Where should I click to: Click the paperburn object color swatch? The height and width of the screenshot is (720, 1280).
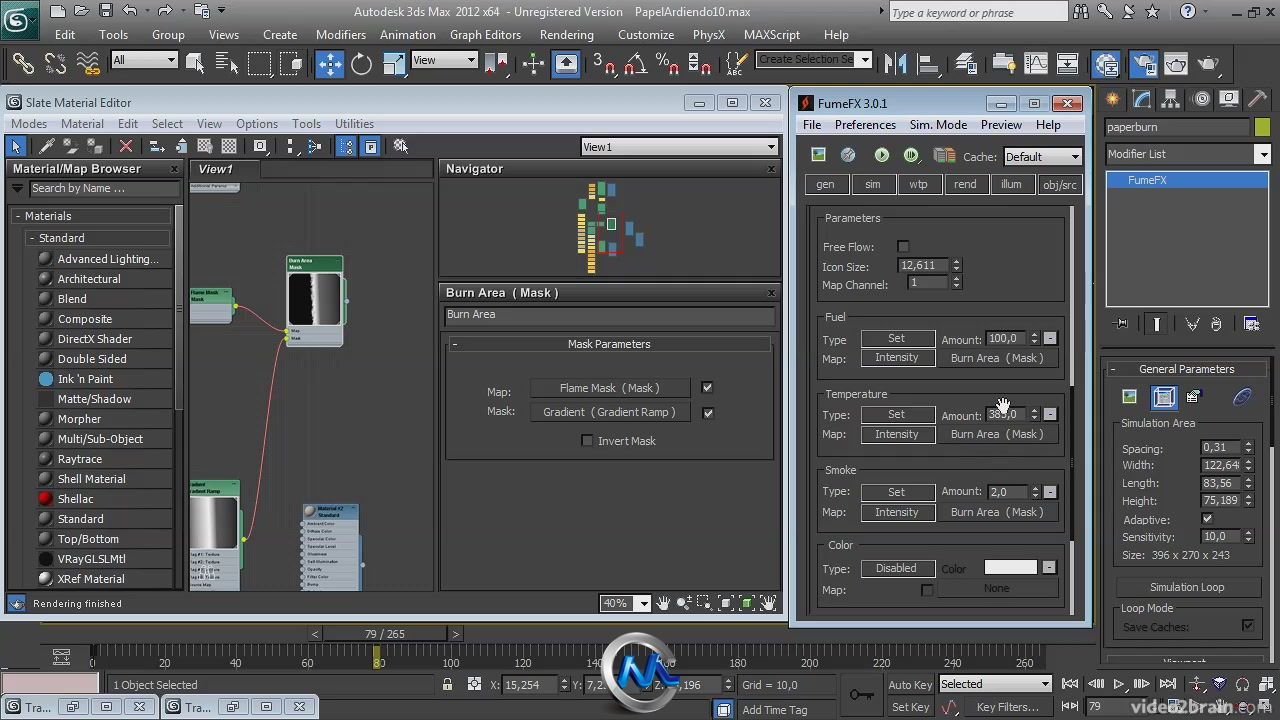tap(1260, 127)
